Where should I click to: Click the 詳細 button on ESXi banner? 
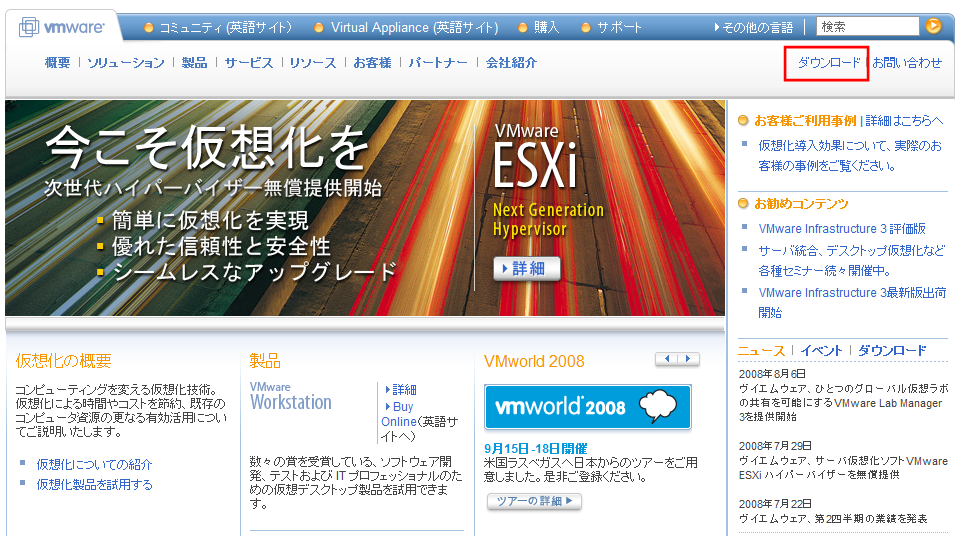point(527,269)
